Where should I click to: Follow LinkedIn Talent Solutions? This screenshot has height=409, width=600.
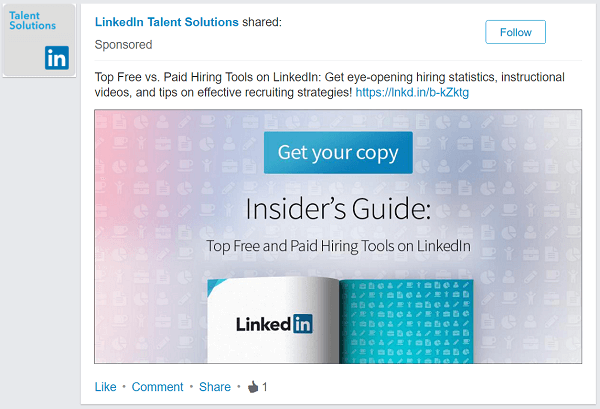[x=515, y=32]
